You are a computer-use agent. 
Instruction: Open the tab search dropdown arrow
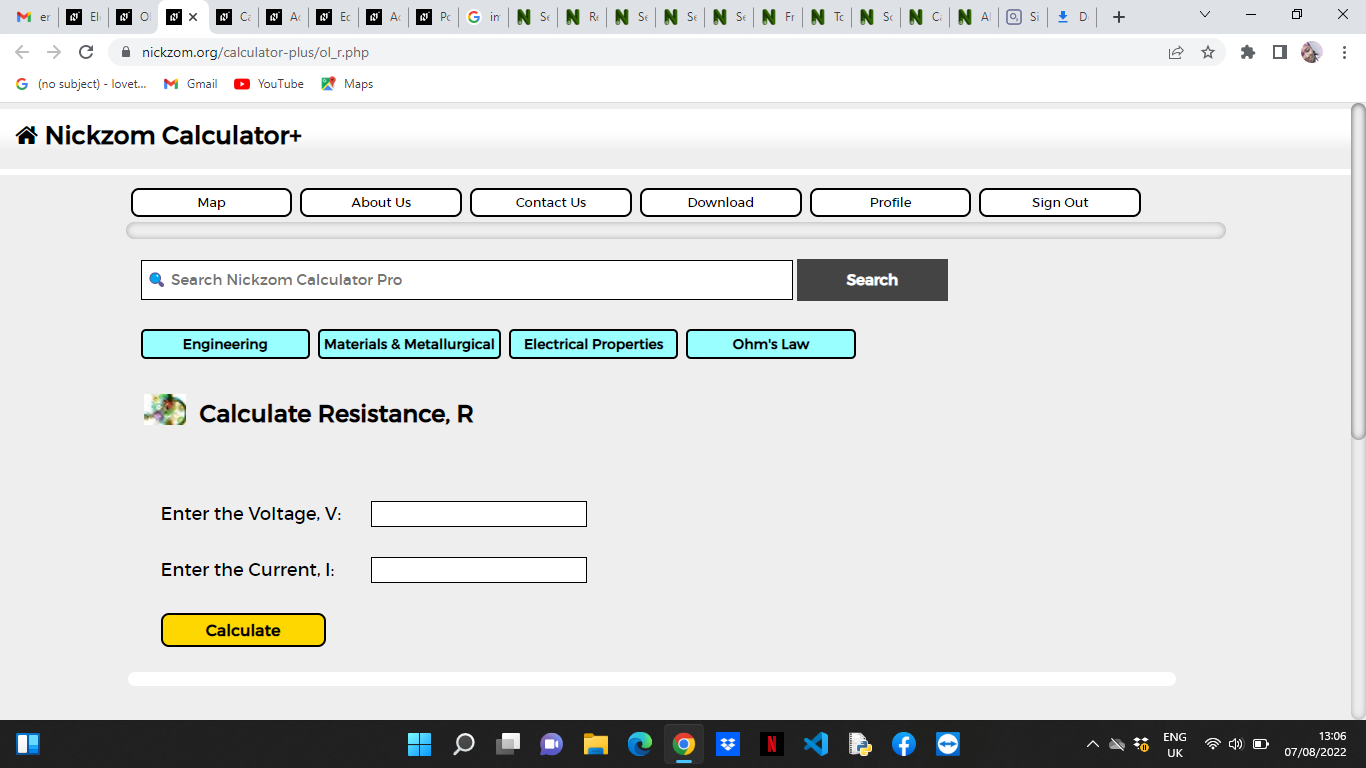pyautogui.click(x=1205, y=15)
